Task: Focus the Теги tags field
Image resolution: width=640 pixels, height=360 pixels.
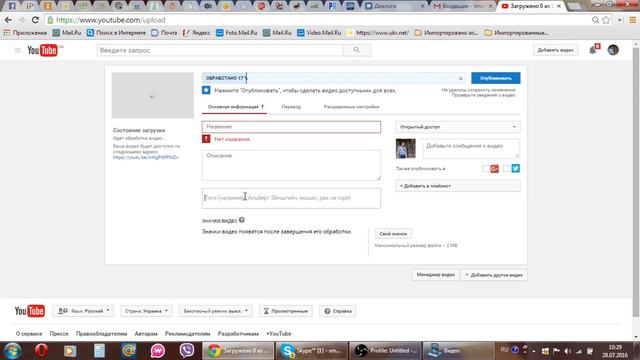Action: click(x=291, y=198)
